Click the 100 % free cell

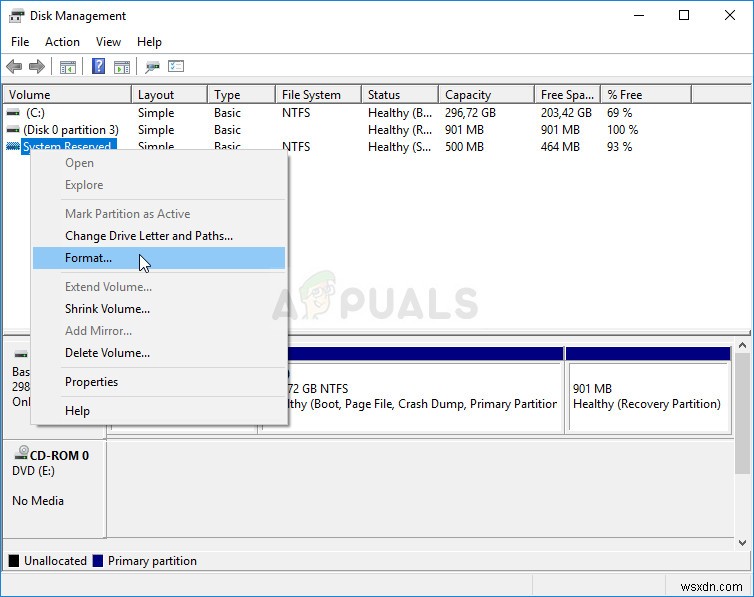[x=622, y=130]
